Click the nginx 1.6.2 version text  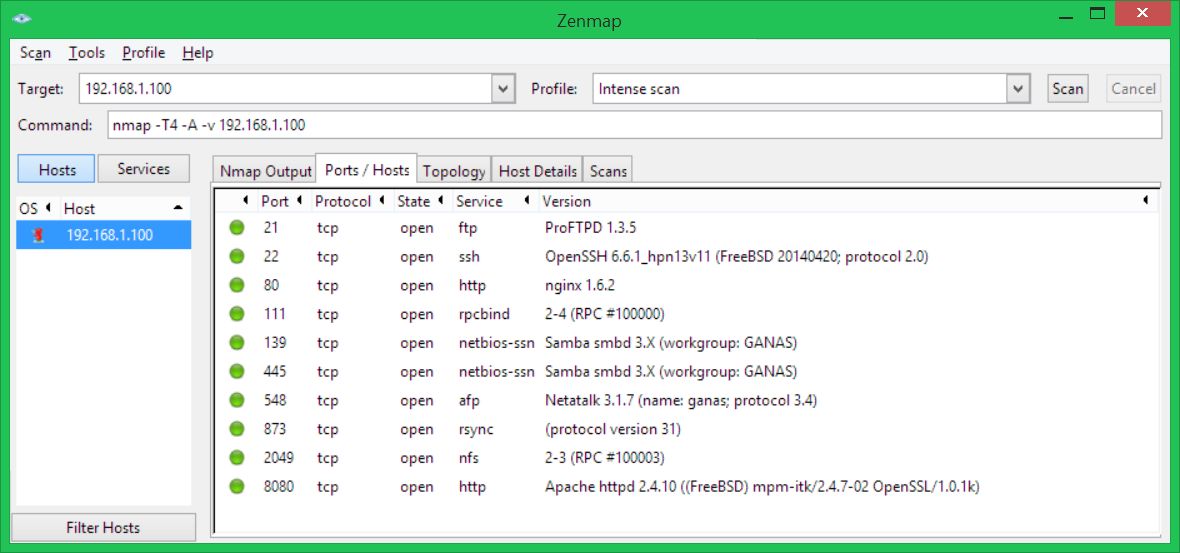pos(581,285)
